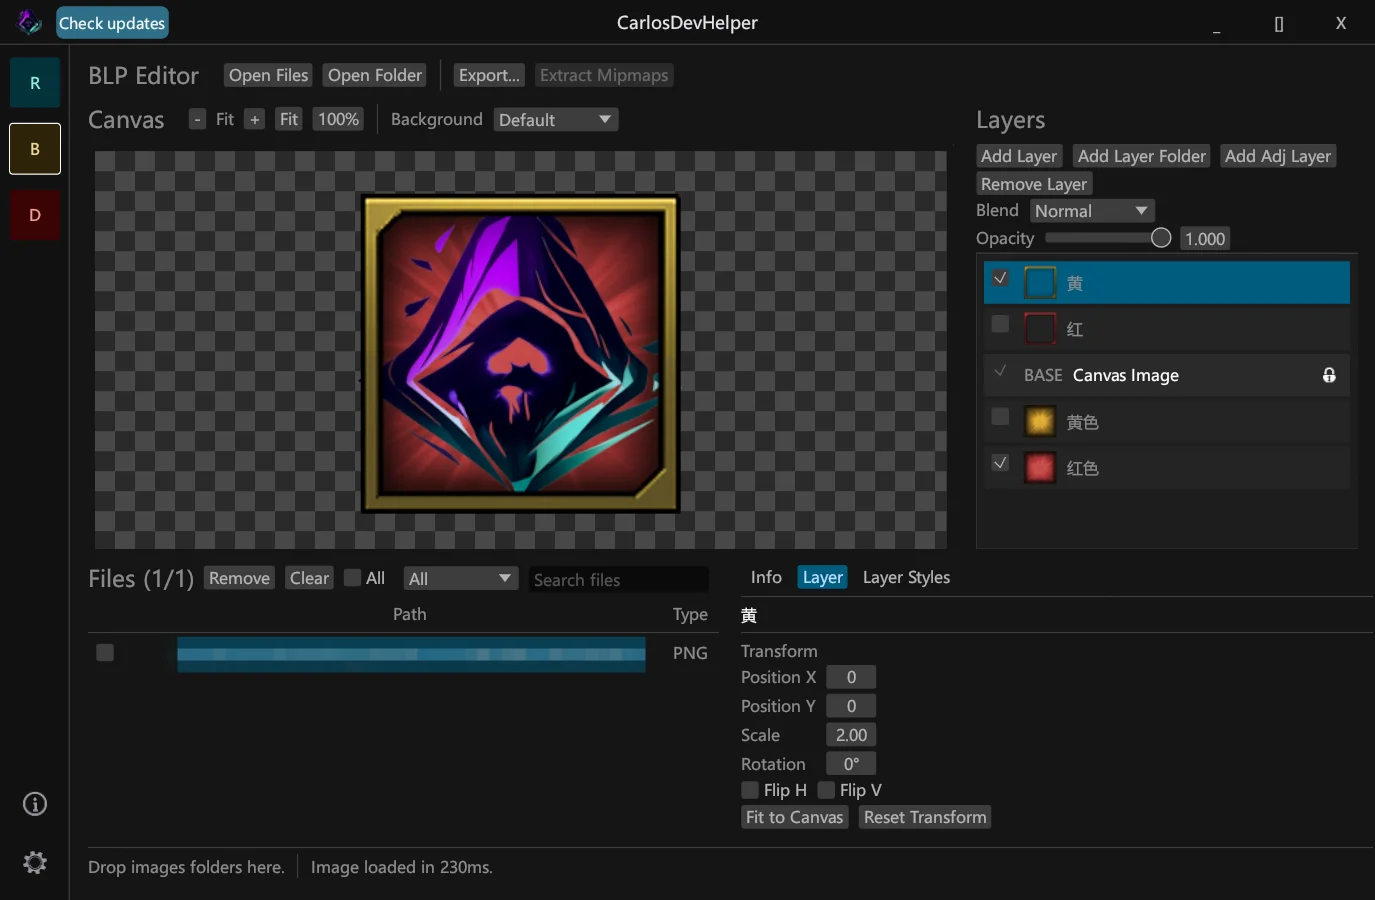Screen dimensions: 1375x900
Task: Select the BASE Canvas Image layer row
Action: point(1167,375)
